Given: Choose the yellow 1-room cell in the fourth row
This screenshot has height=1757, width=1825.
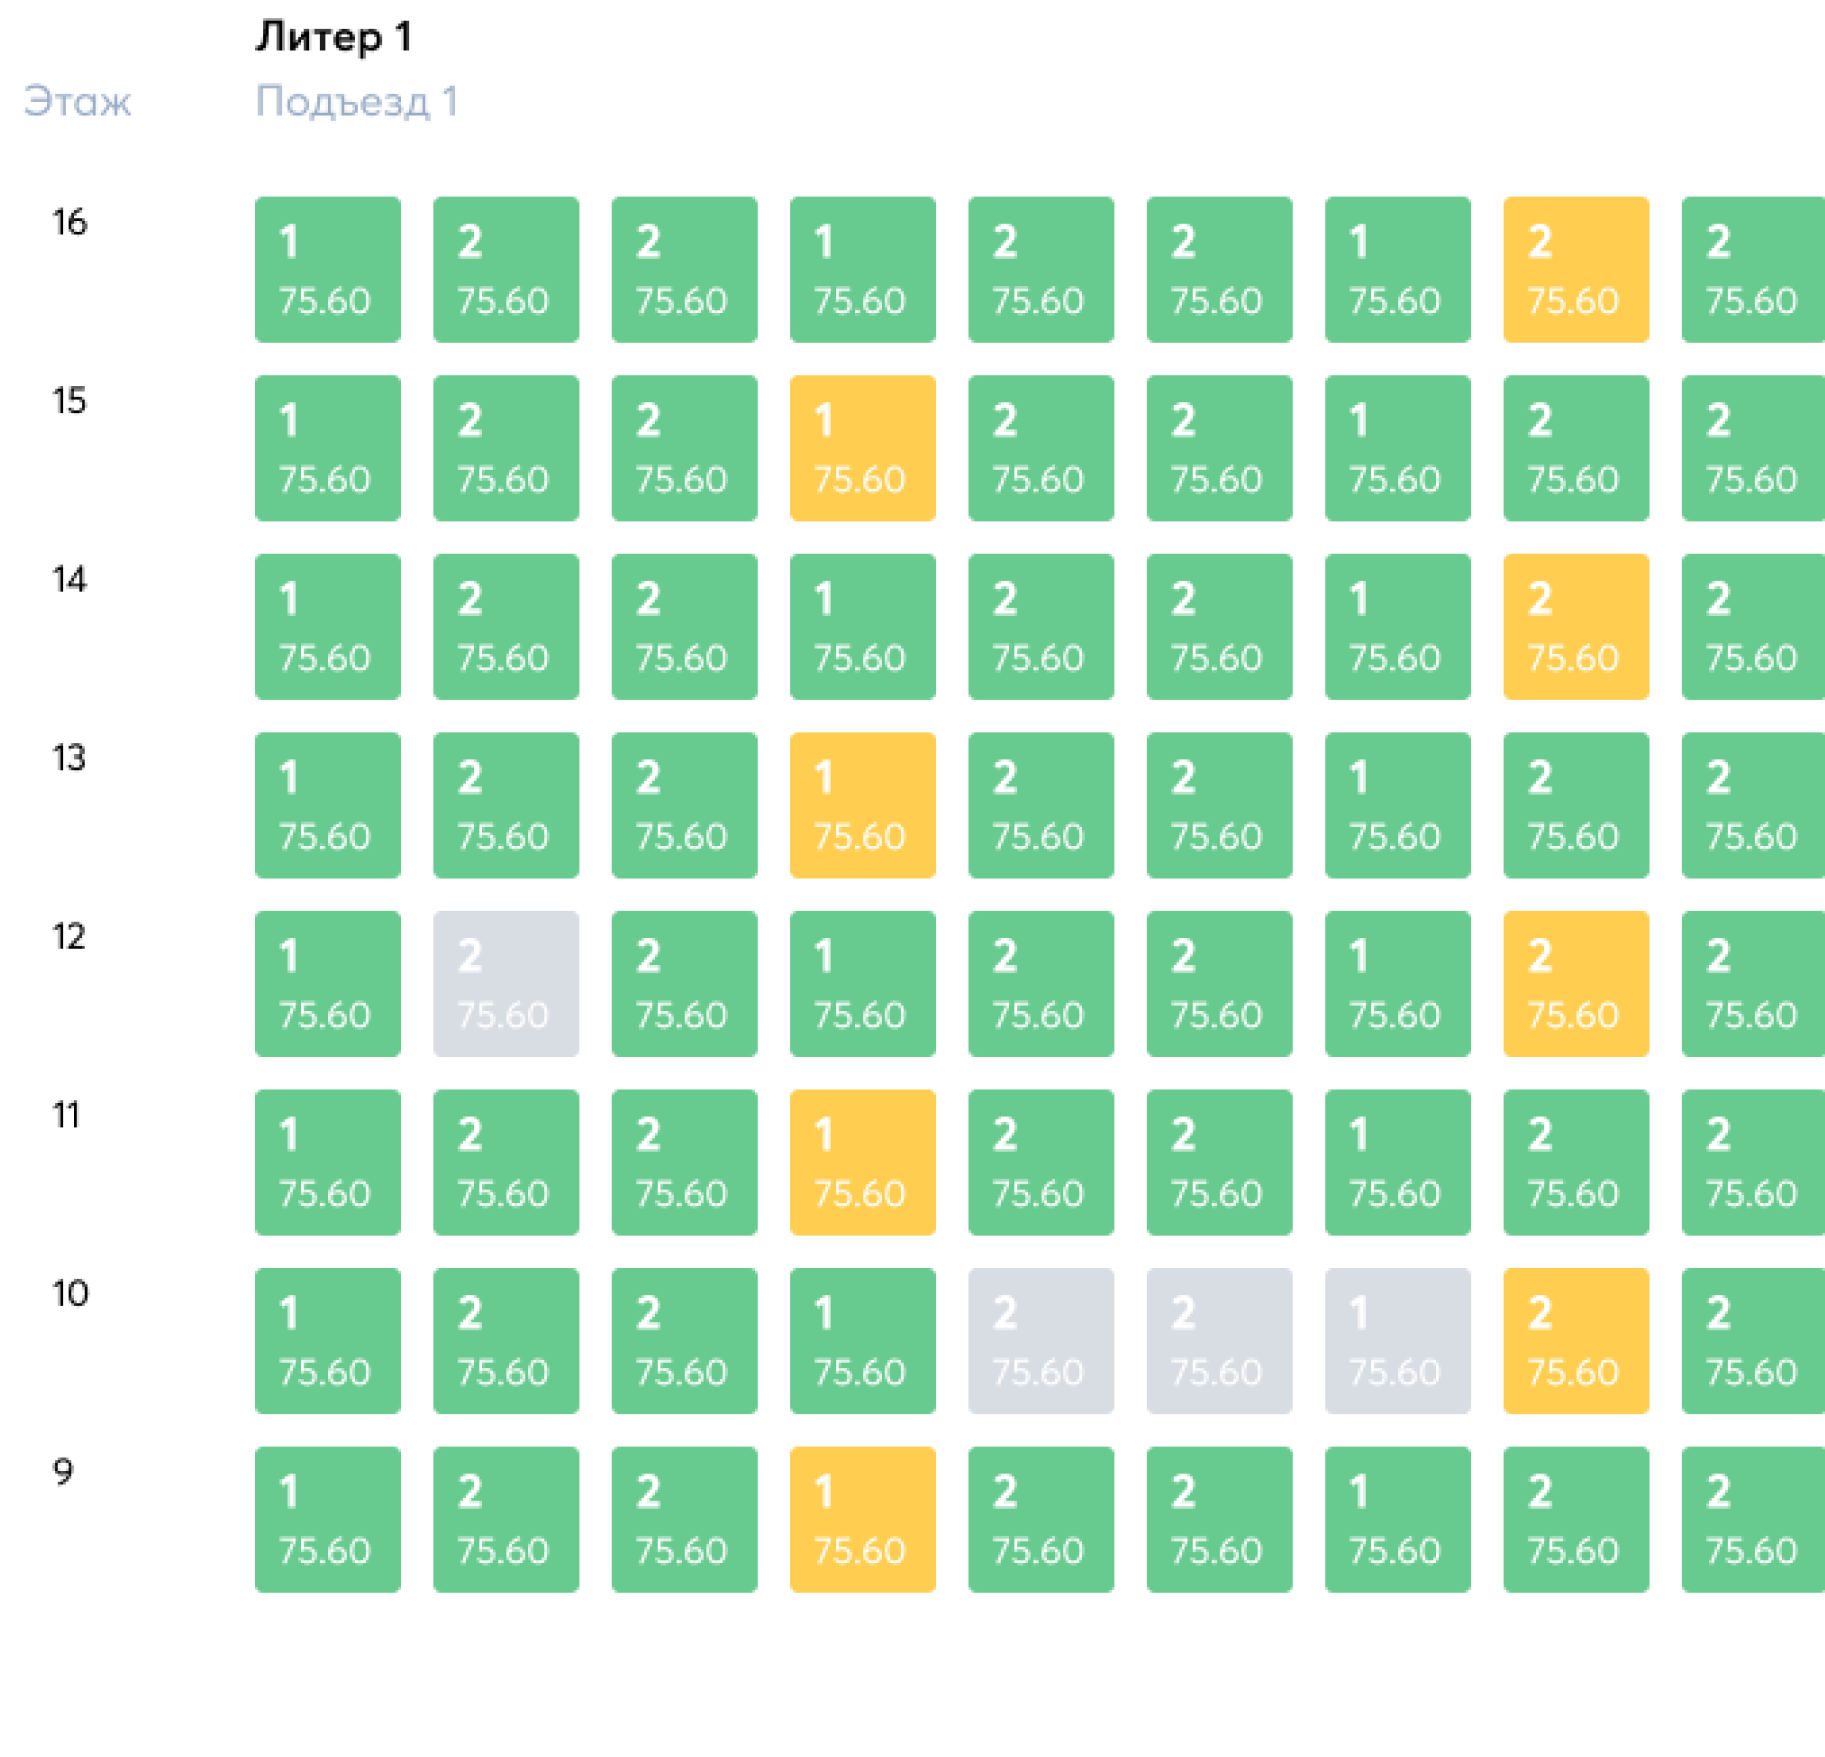Looking at the screenshot, I should (x=862, y=805).
